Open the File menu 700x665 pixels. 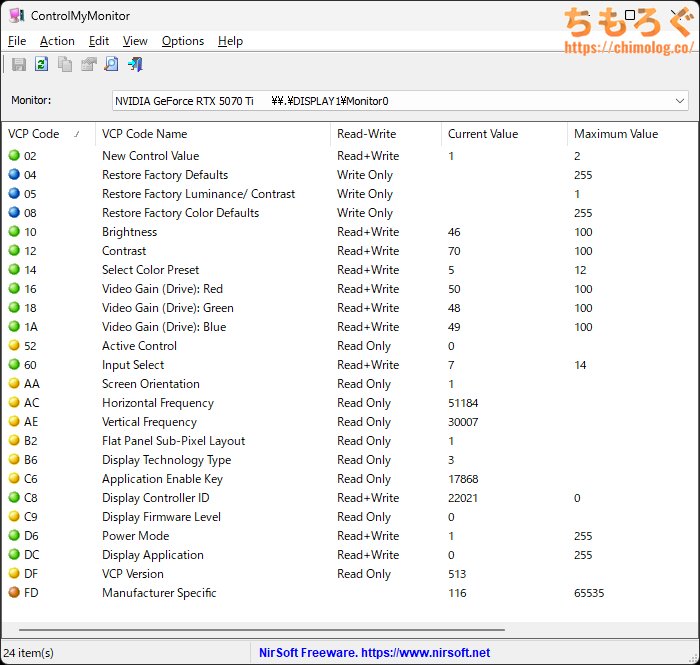coord(17,41)
